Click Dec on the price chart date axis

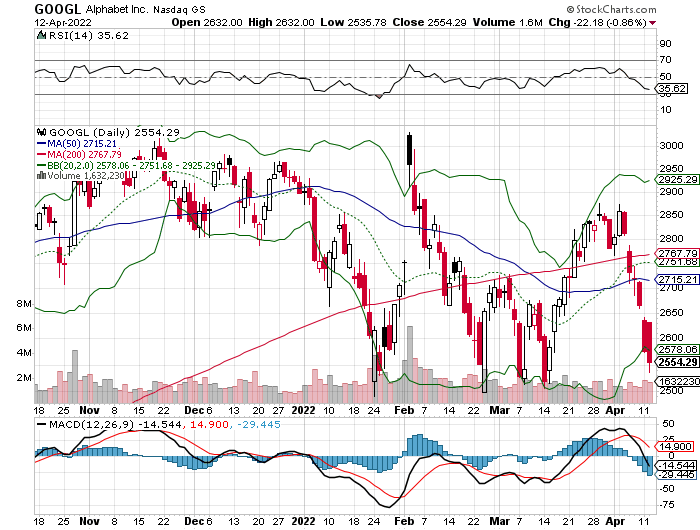pyautogui.click(x=194, y=410)
